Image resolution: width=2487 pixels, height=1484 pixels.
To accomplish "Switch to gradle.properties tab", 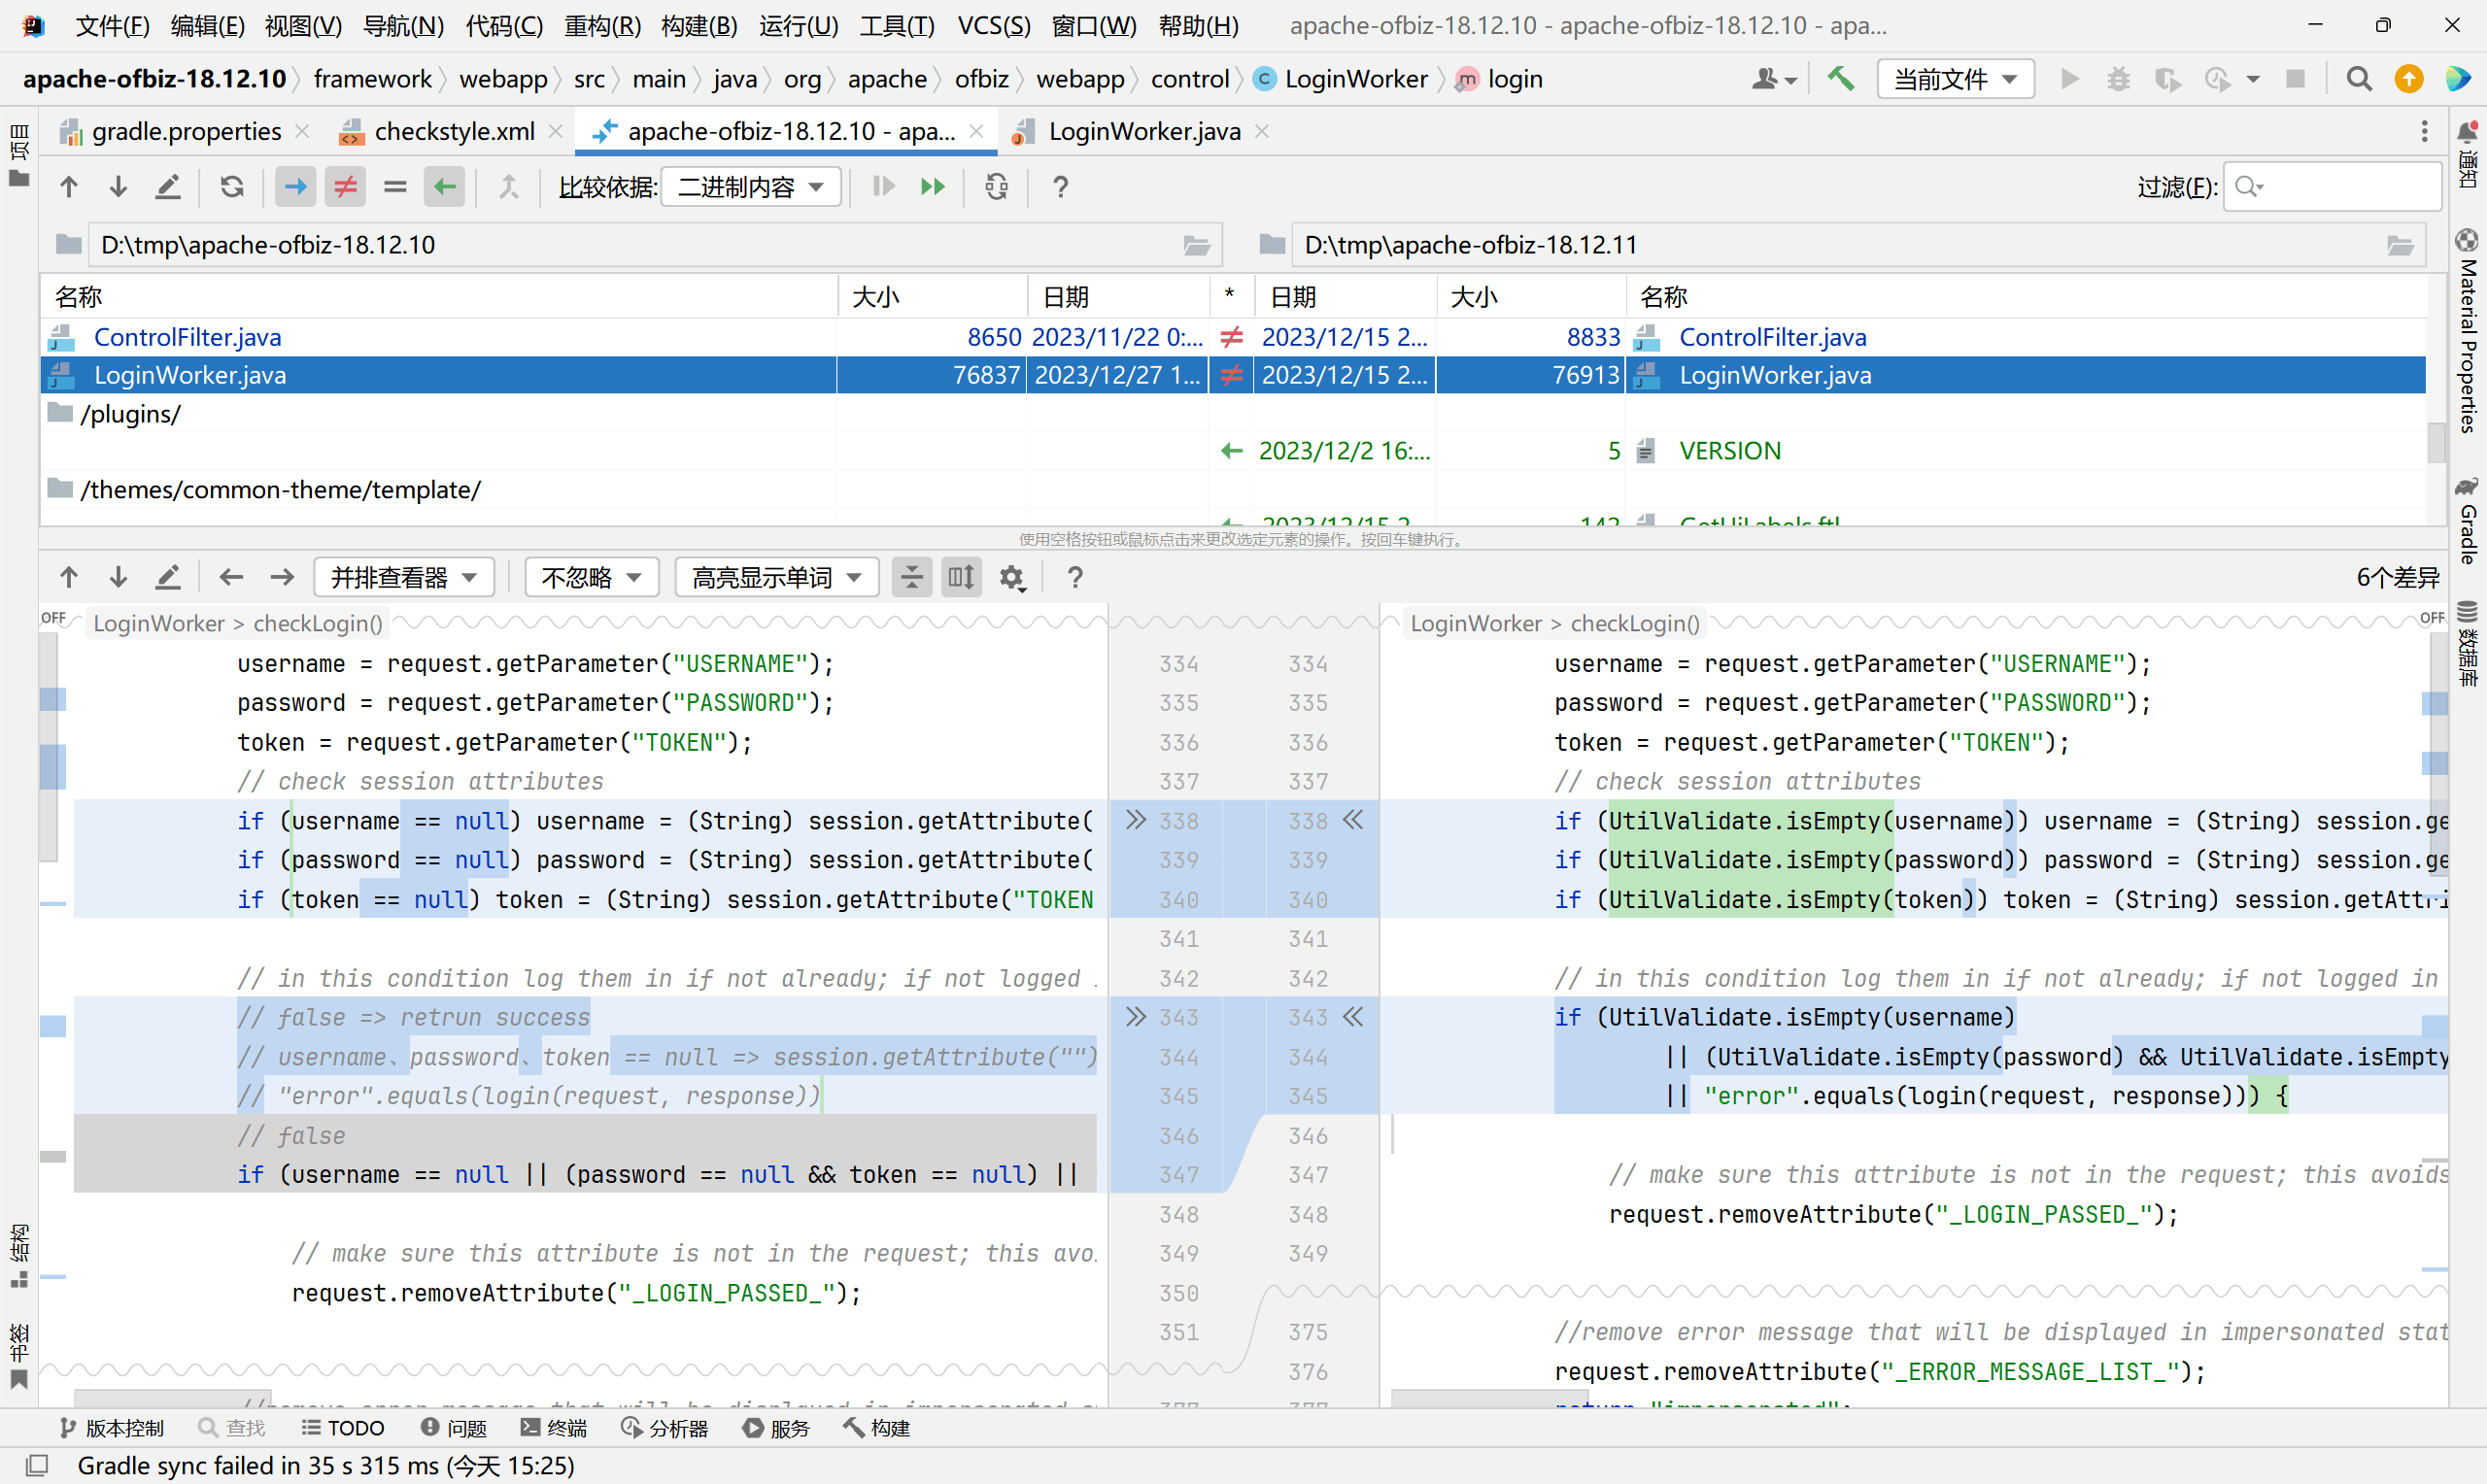I will 186,131.
